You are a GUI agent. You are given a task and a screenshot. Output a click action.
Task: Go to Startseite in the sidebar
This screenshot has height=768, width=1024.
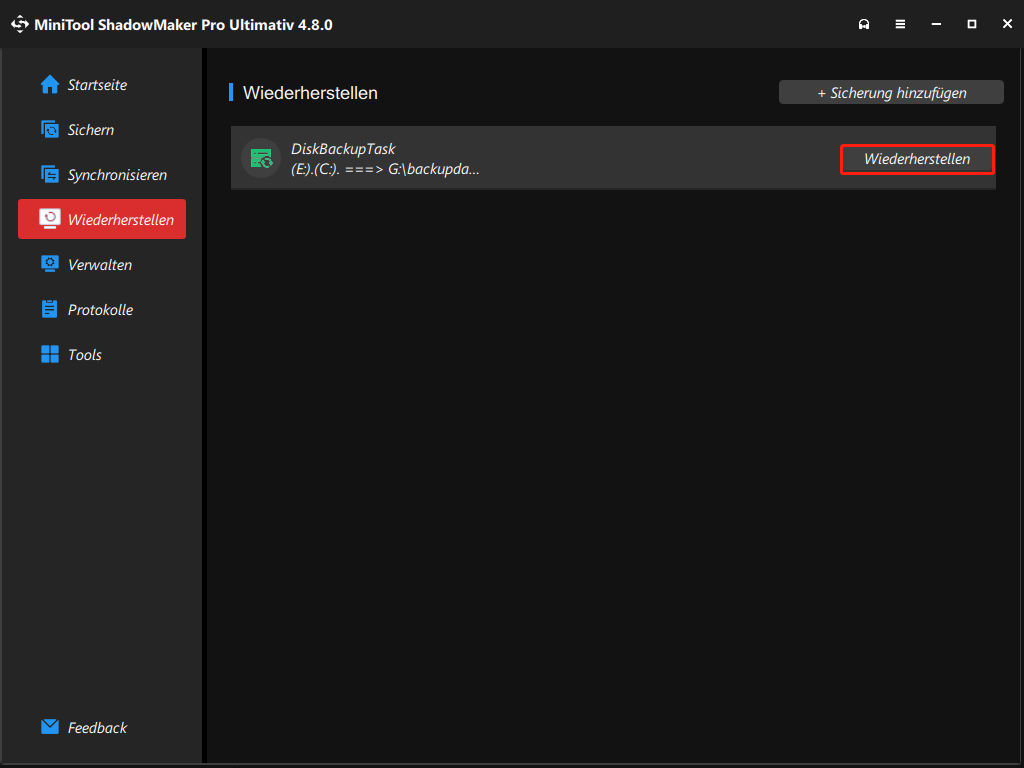tap(97, 85)
